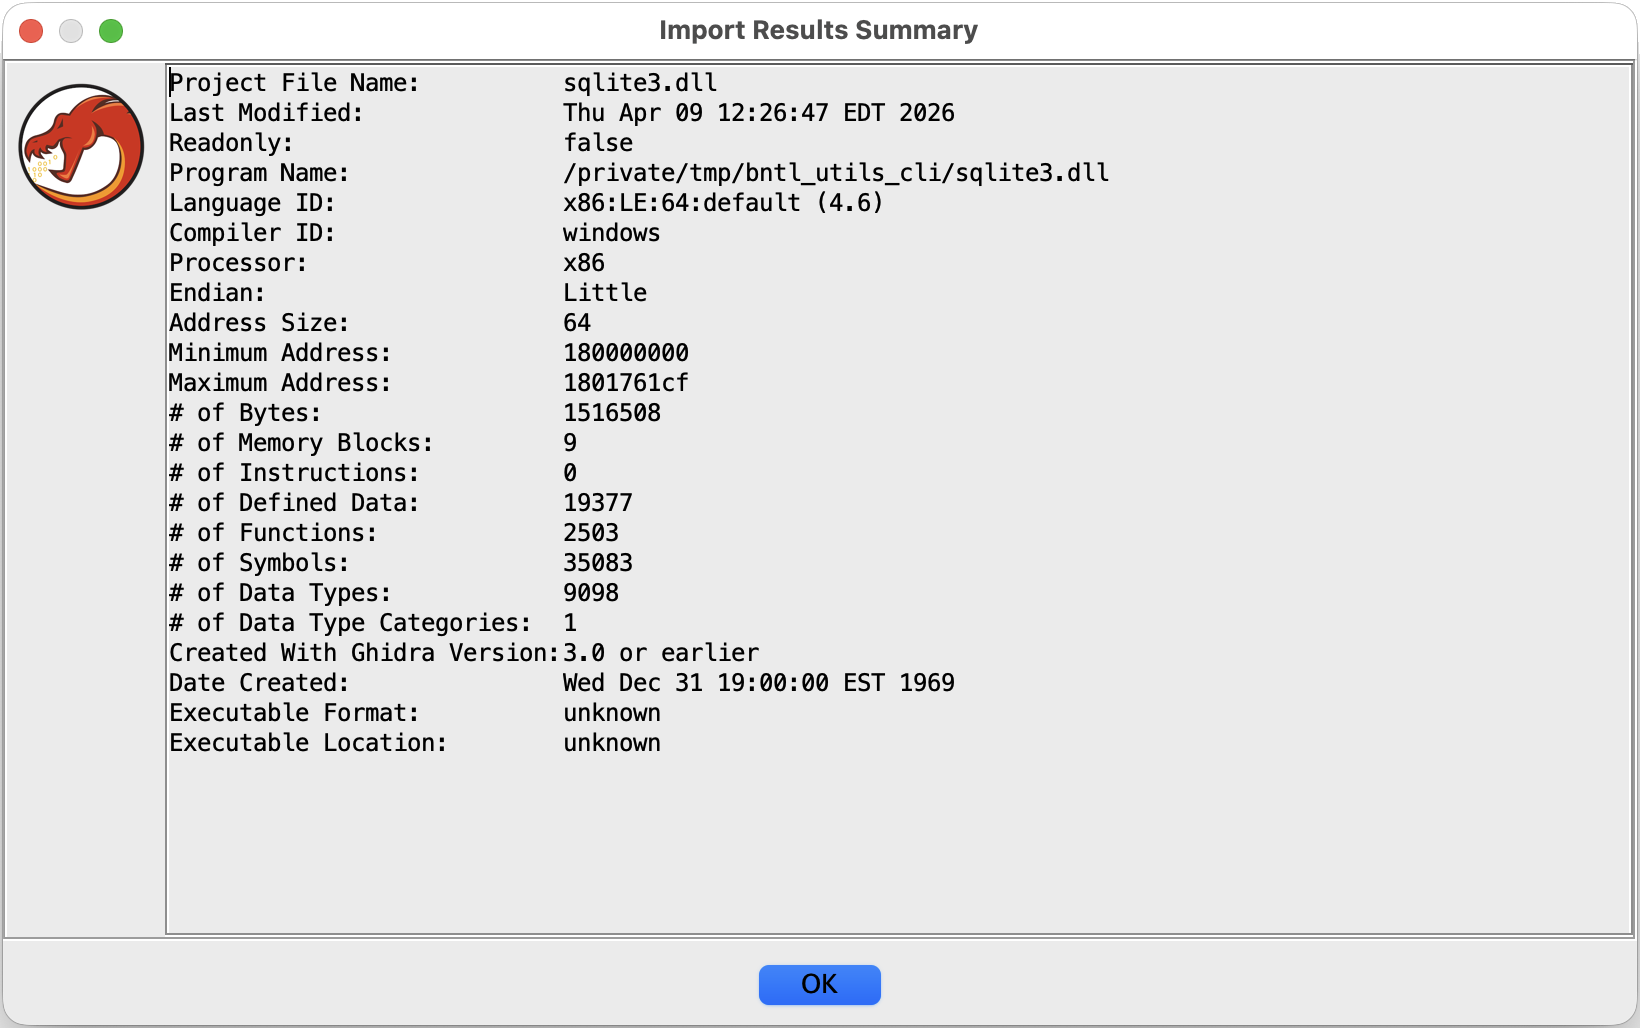Click the number of bytes value 1516508
Image resolution: width=1640 pixels, height=1028 pixels.
pos(611,413)
